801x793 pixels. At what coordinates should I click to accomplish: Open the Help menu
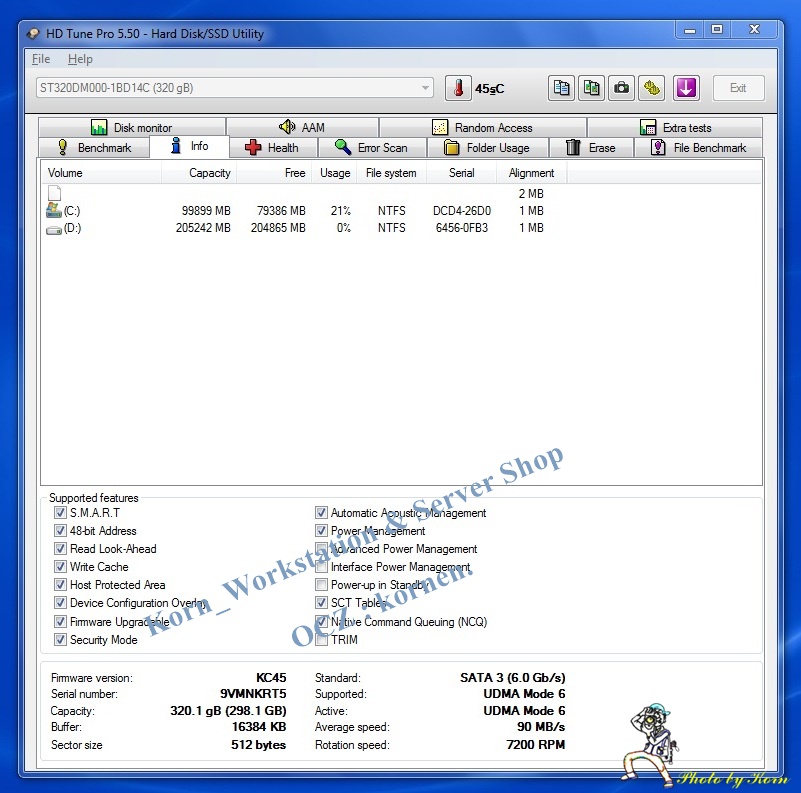click(x=80, y=59)
